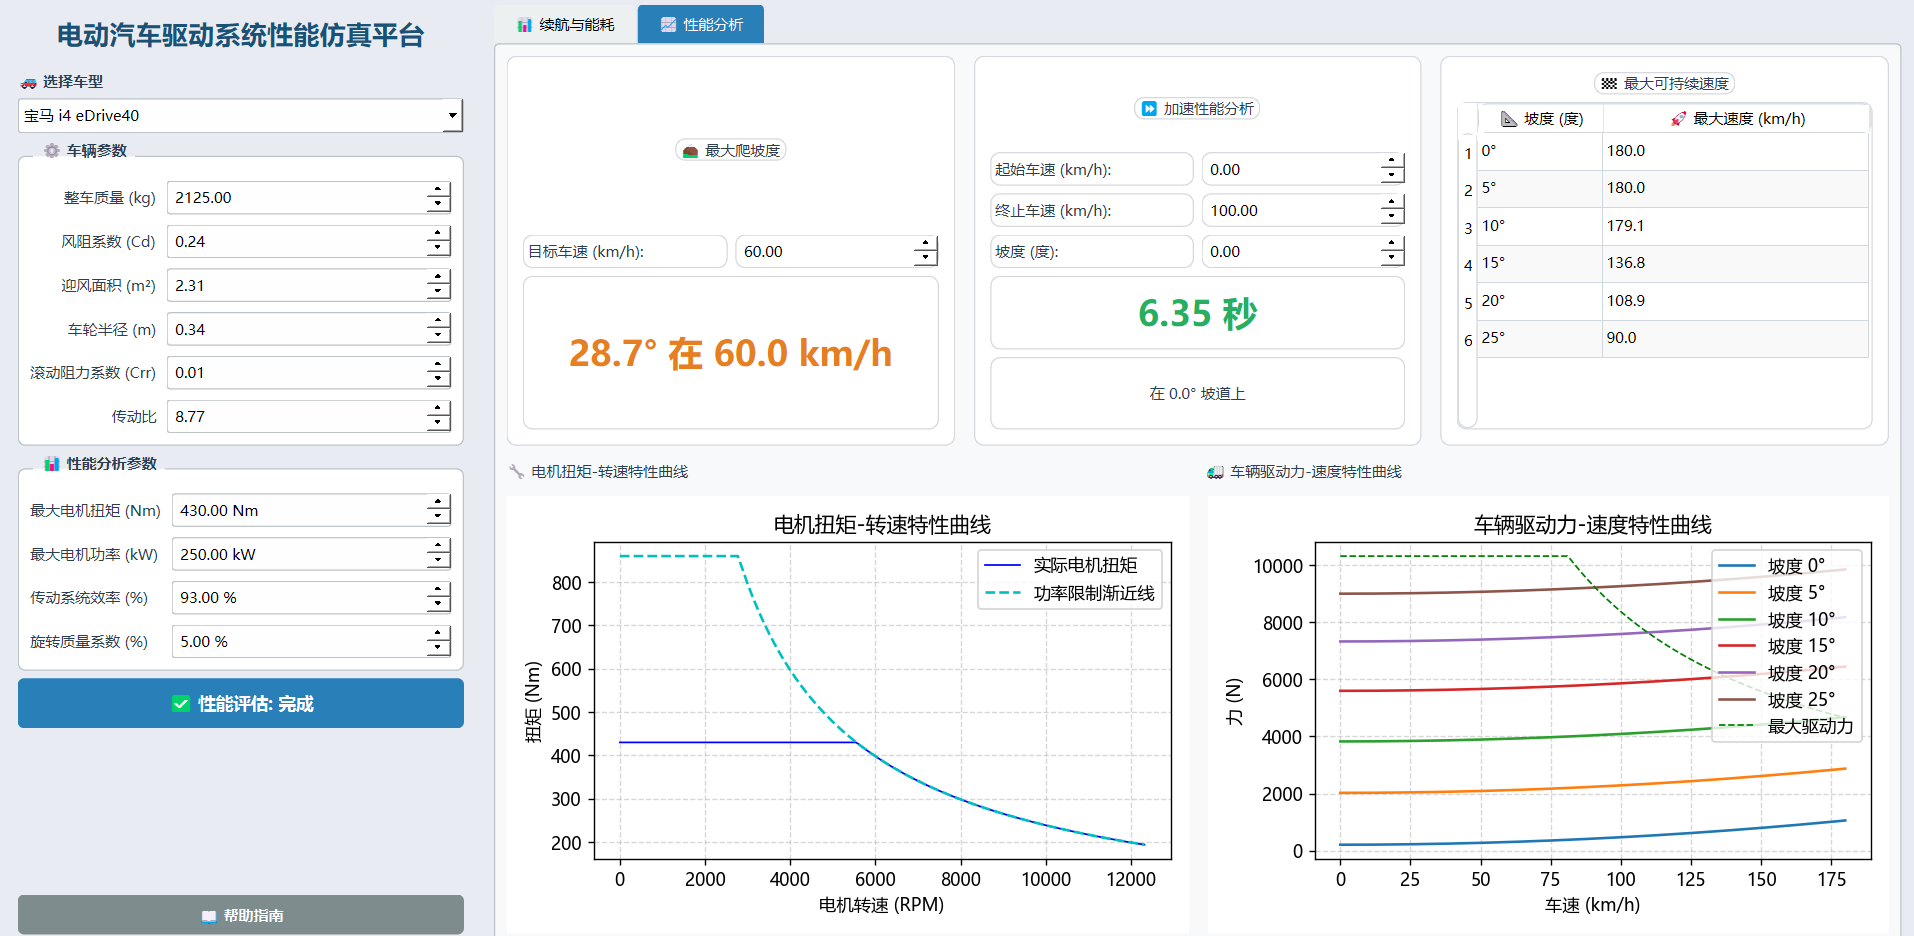Click the checkmark icon on 性能评估 button

[x=181, y=704]
